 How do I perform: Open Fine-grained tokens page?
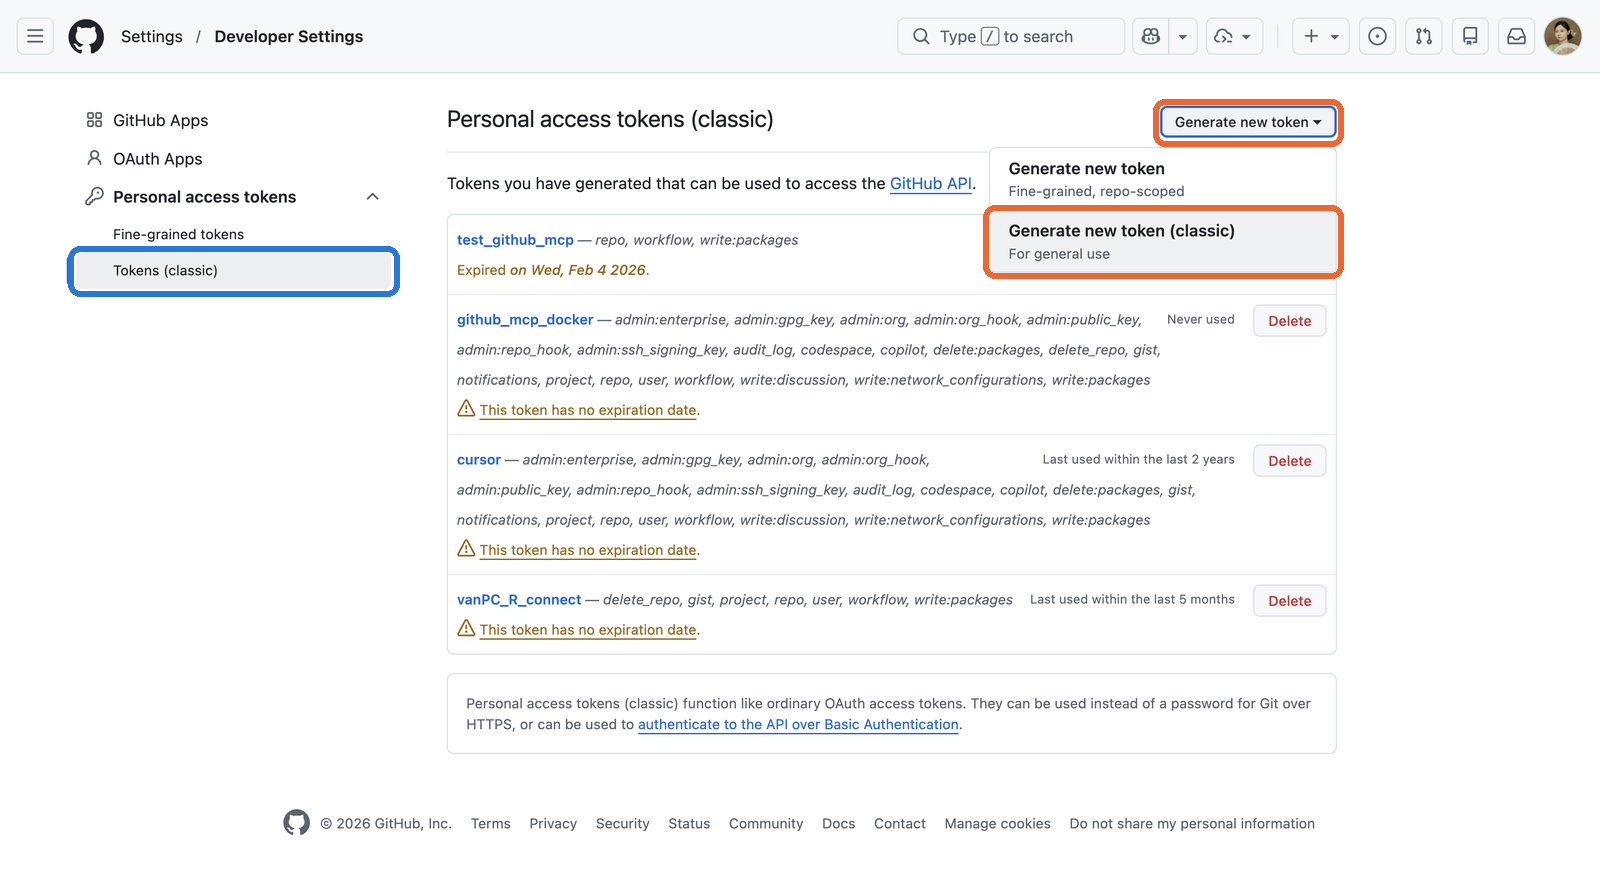tap(178, 234)
